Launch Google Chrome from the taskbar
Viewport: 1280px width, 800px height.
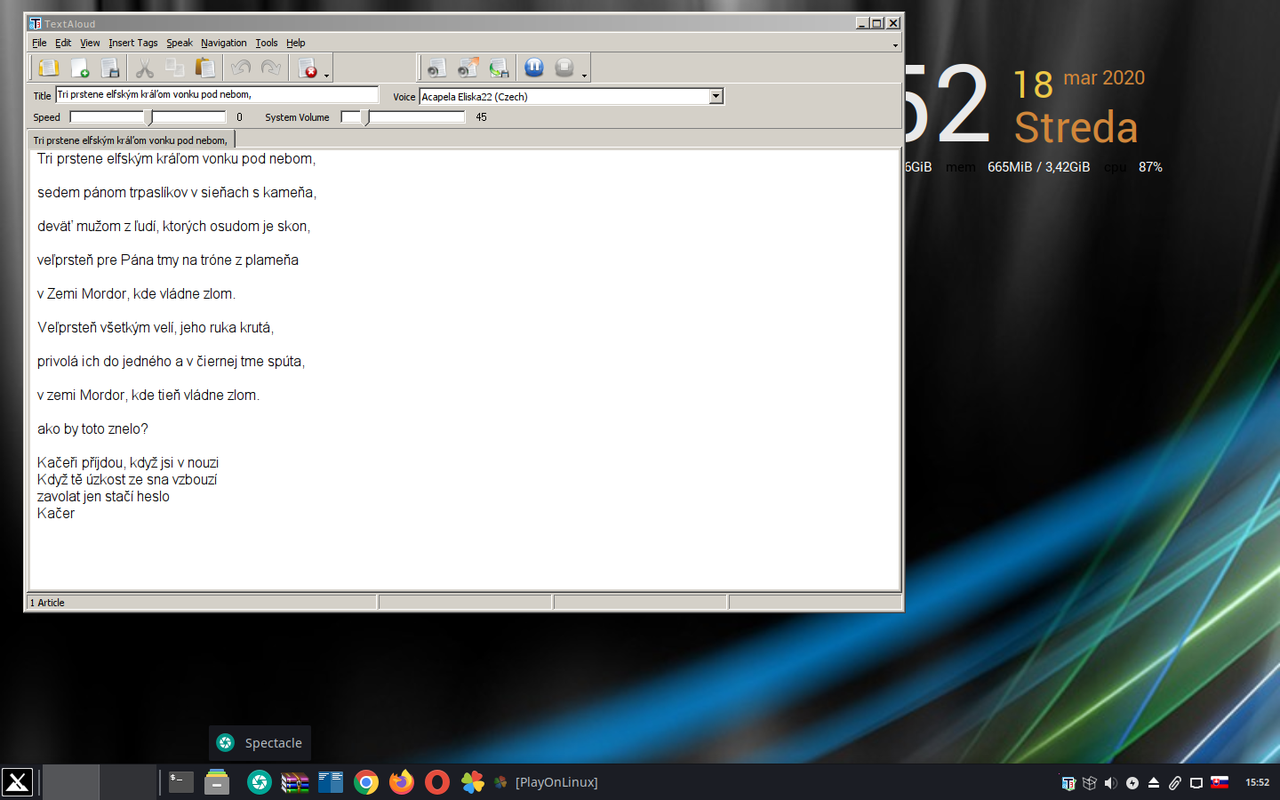[x=366, y=782]
